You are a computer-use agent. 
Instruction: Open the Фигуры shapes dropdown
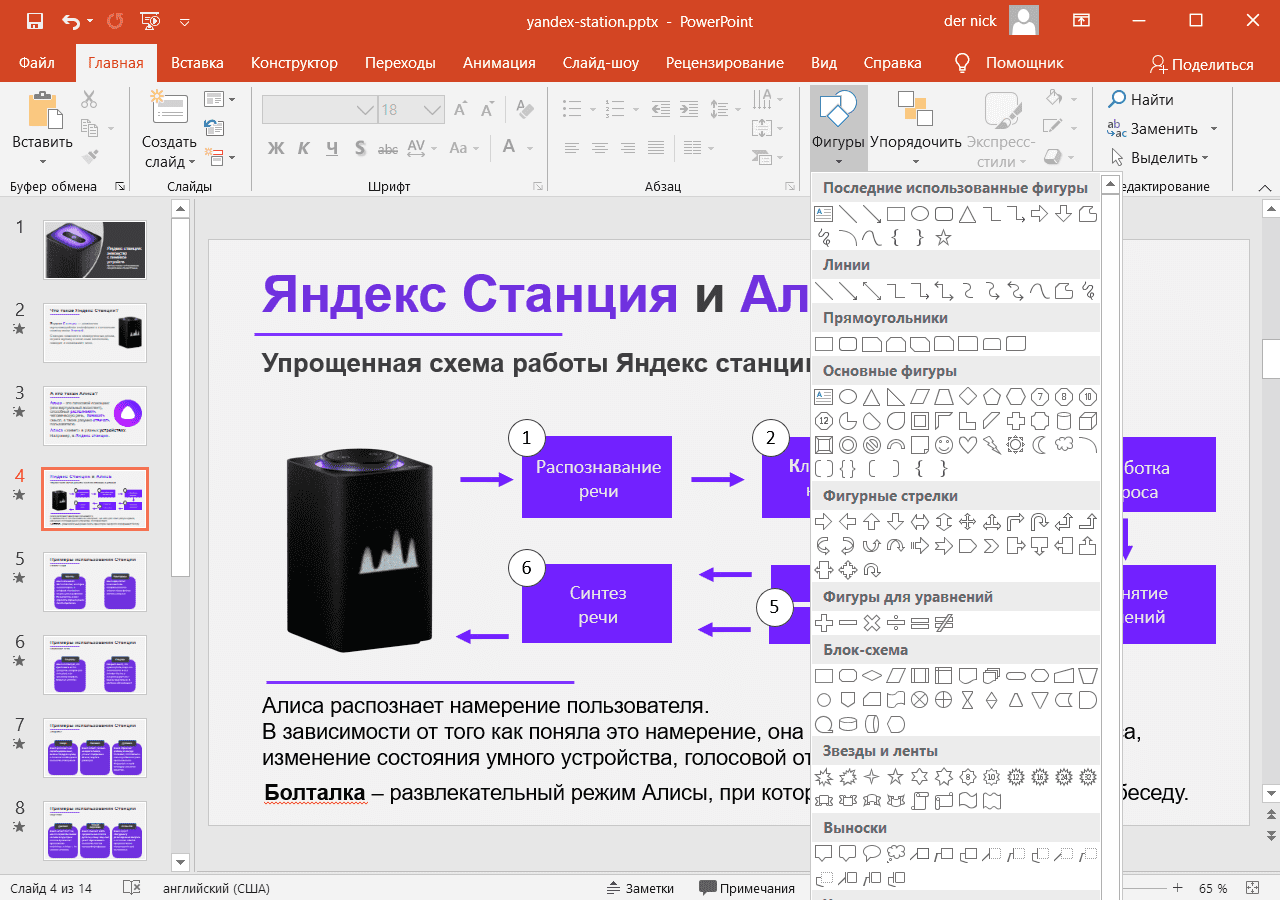tap(838, 130)
